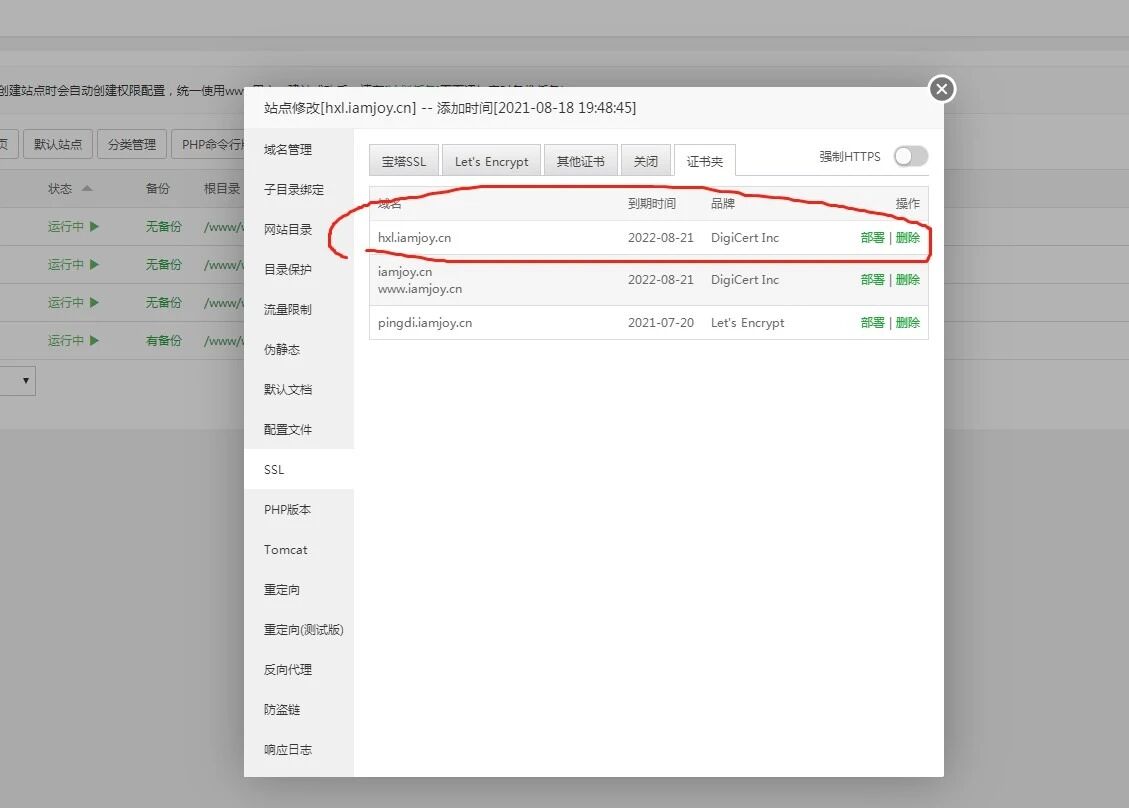Click the 关闭 tab
1129x808 pixels.
tap(646, 161)
